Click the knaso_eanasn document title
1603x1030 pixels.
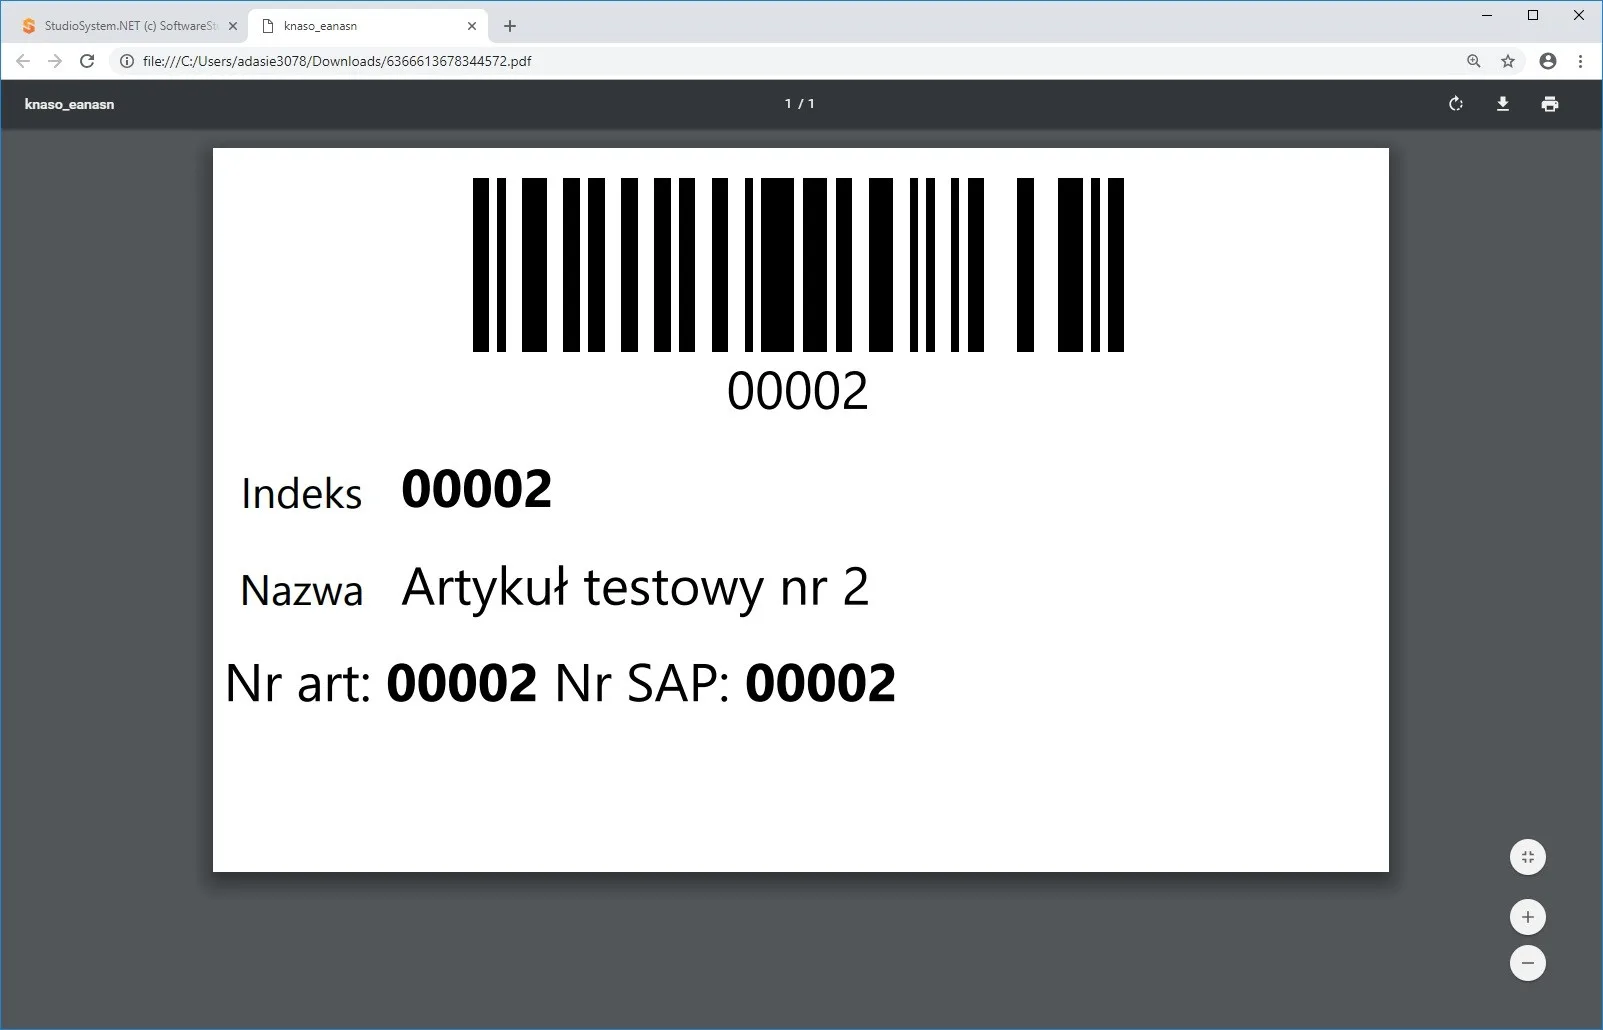coord(69,104)
